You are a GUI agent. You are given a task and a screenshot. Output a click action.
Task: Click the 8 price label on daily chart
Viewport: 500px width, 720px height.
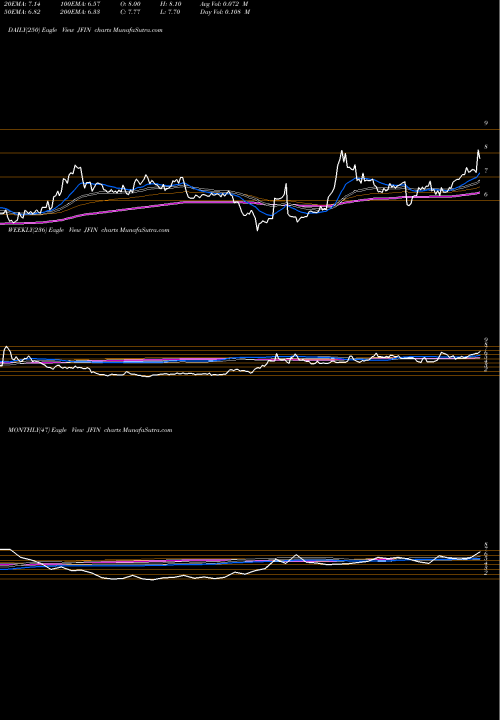(x=485, y=147)
